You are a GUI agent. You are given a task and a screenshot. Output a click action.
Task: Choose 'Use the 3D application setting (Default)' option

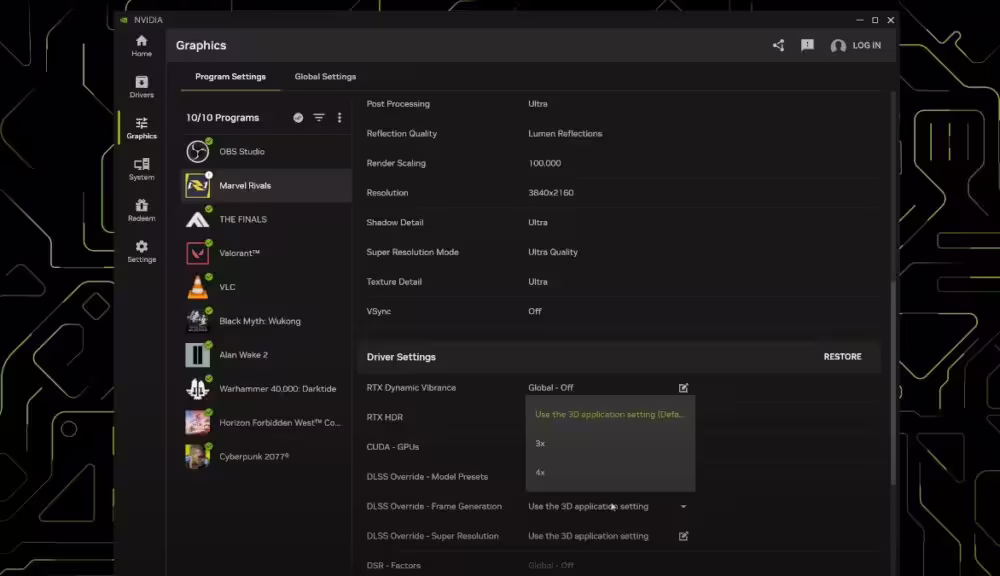click(x=610, y=415)
